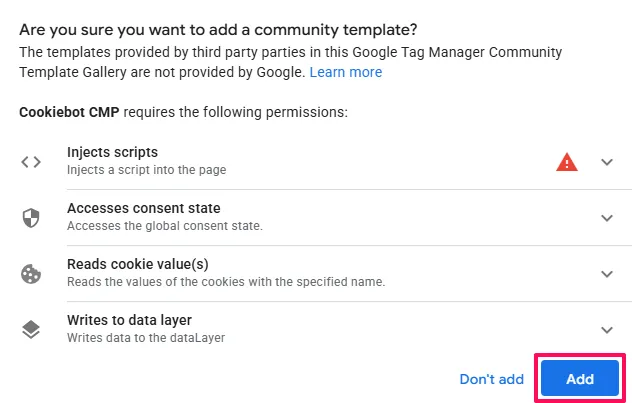
Task: Click the "Injects a script into the page" description
Action: pos(146,170)
